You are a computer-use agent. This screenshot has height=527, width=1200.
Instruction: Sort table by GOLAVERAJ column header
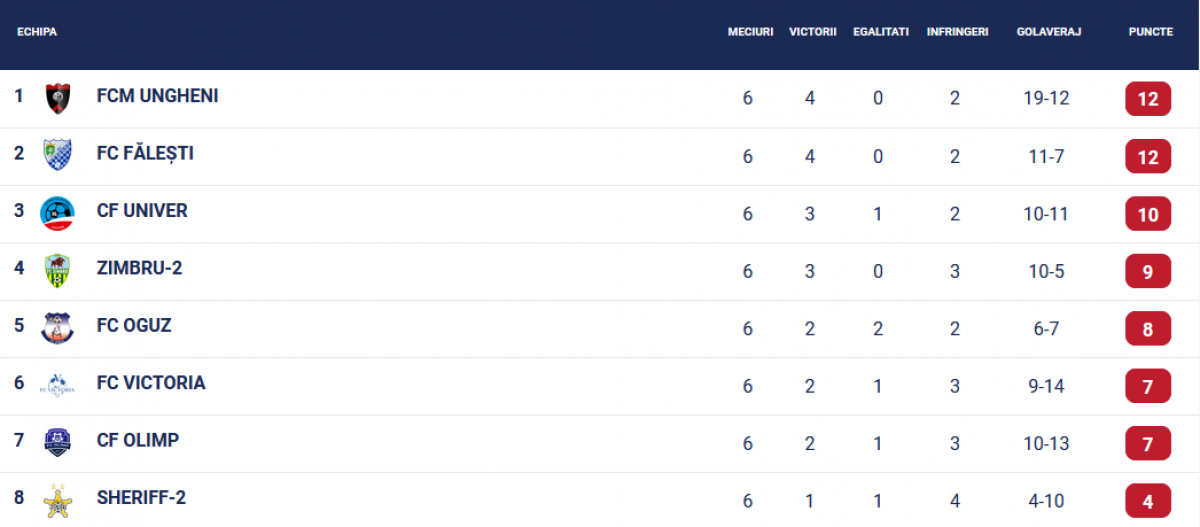coord(1048,32)
